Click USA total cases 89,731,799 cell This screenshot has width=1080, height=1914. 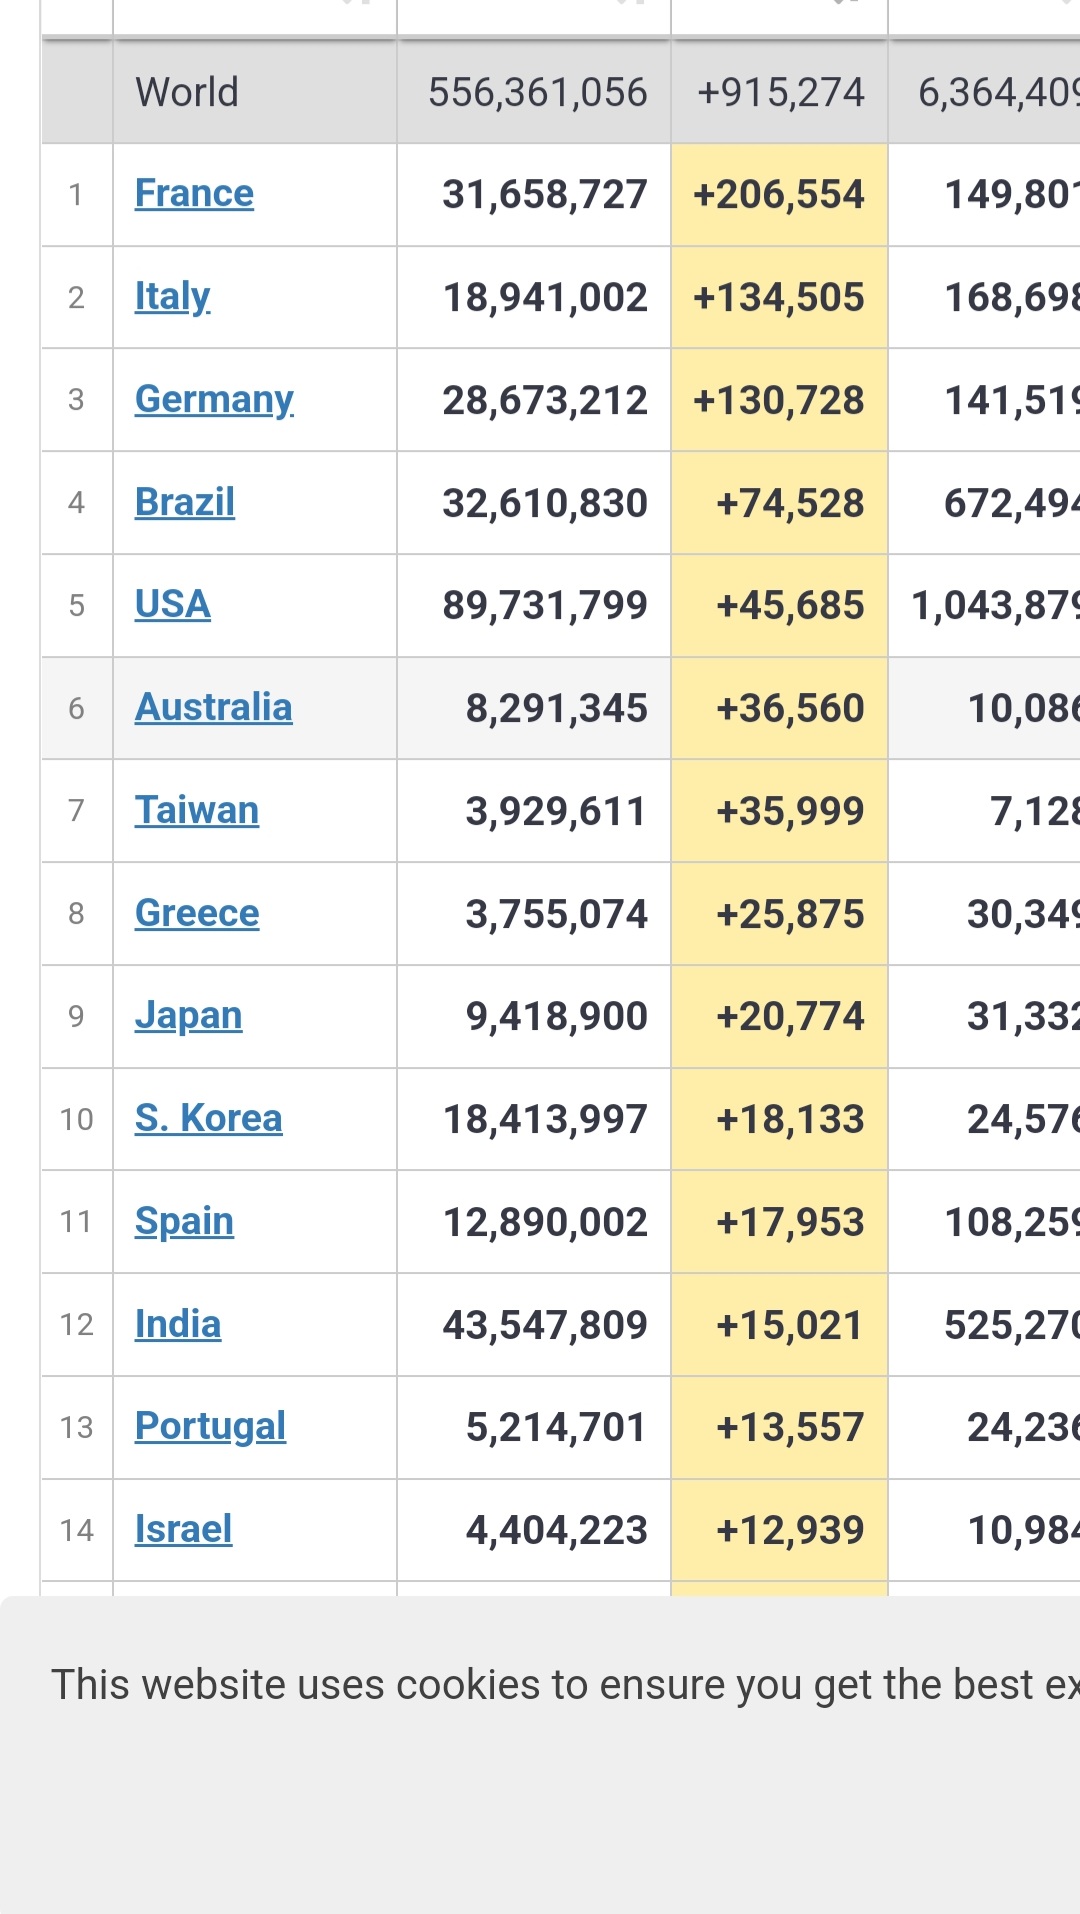click(544, 605)
